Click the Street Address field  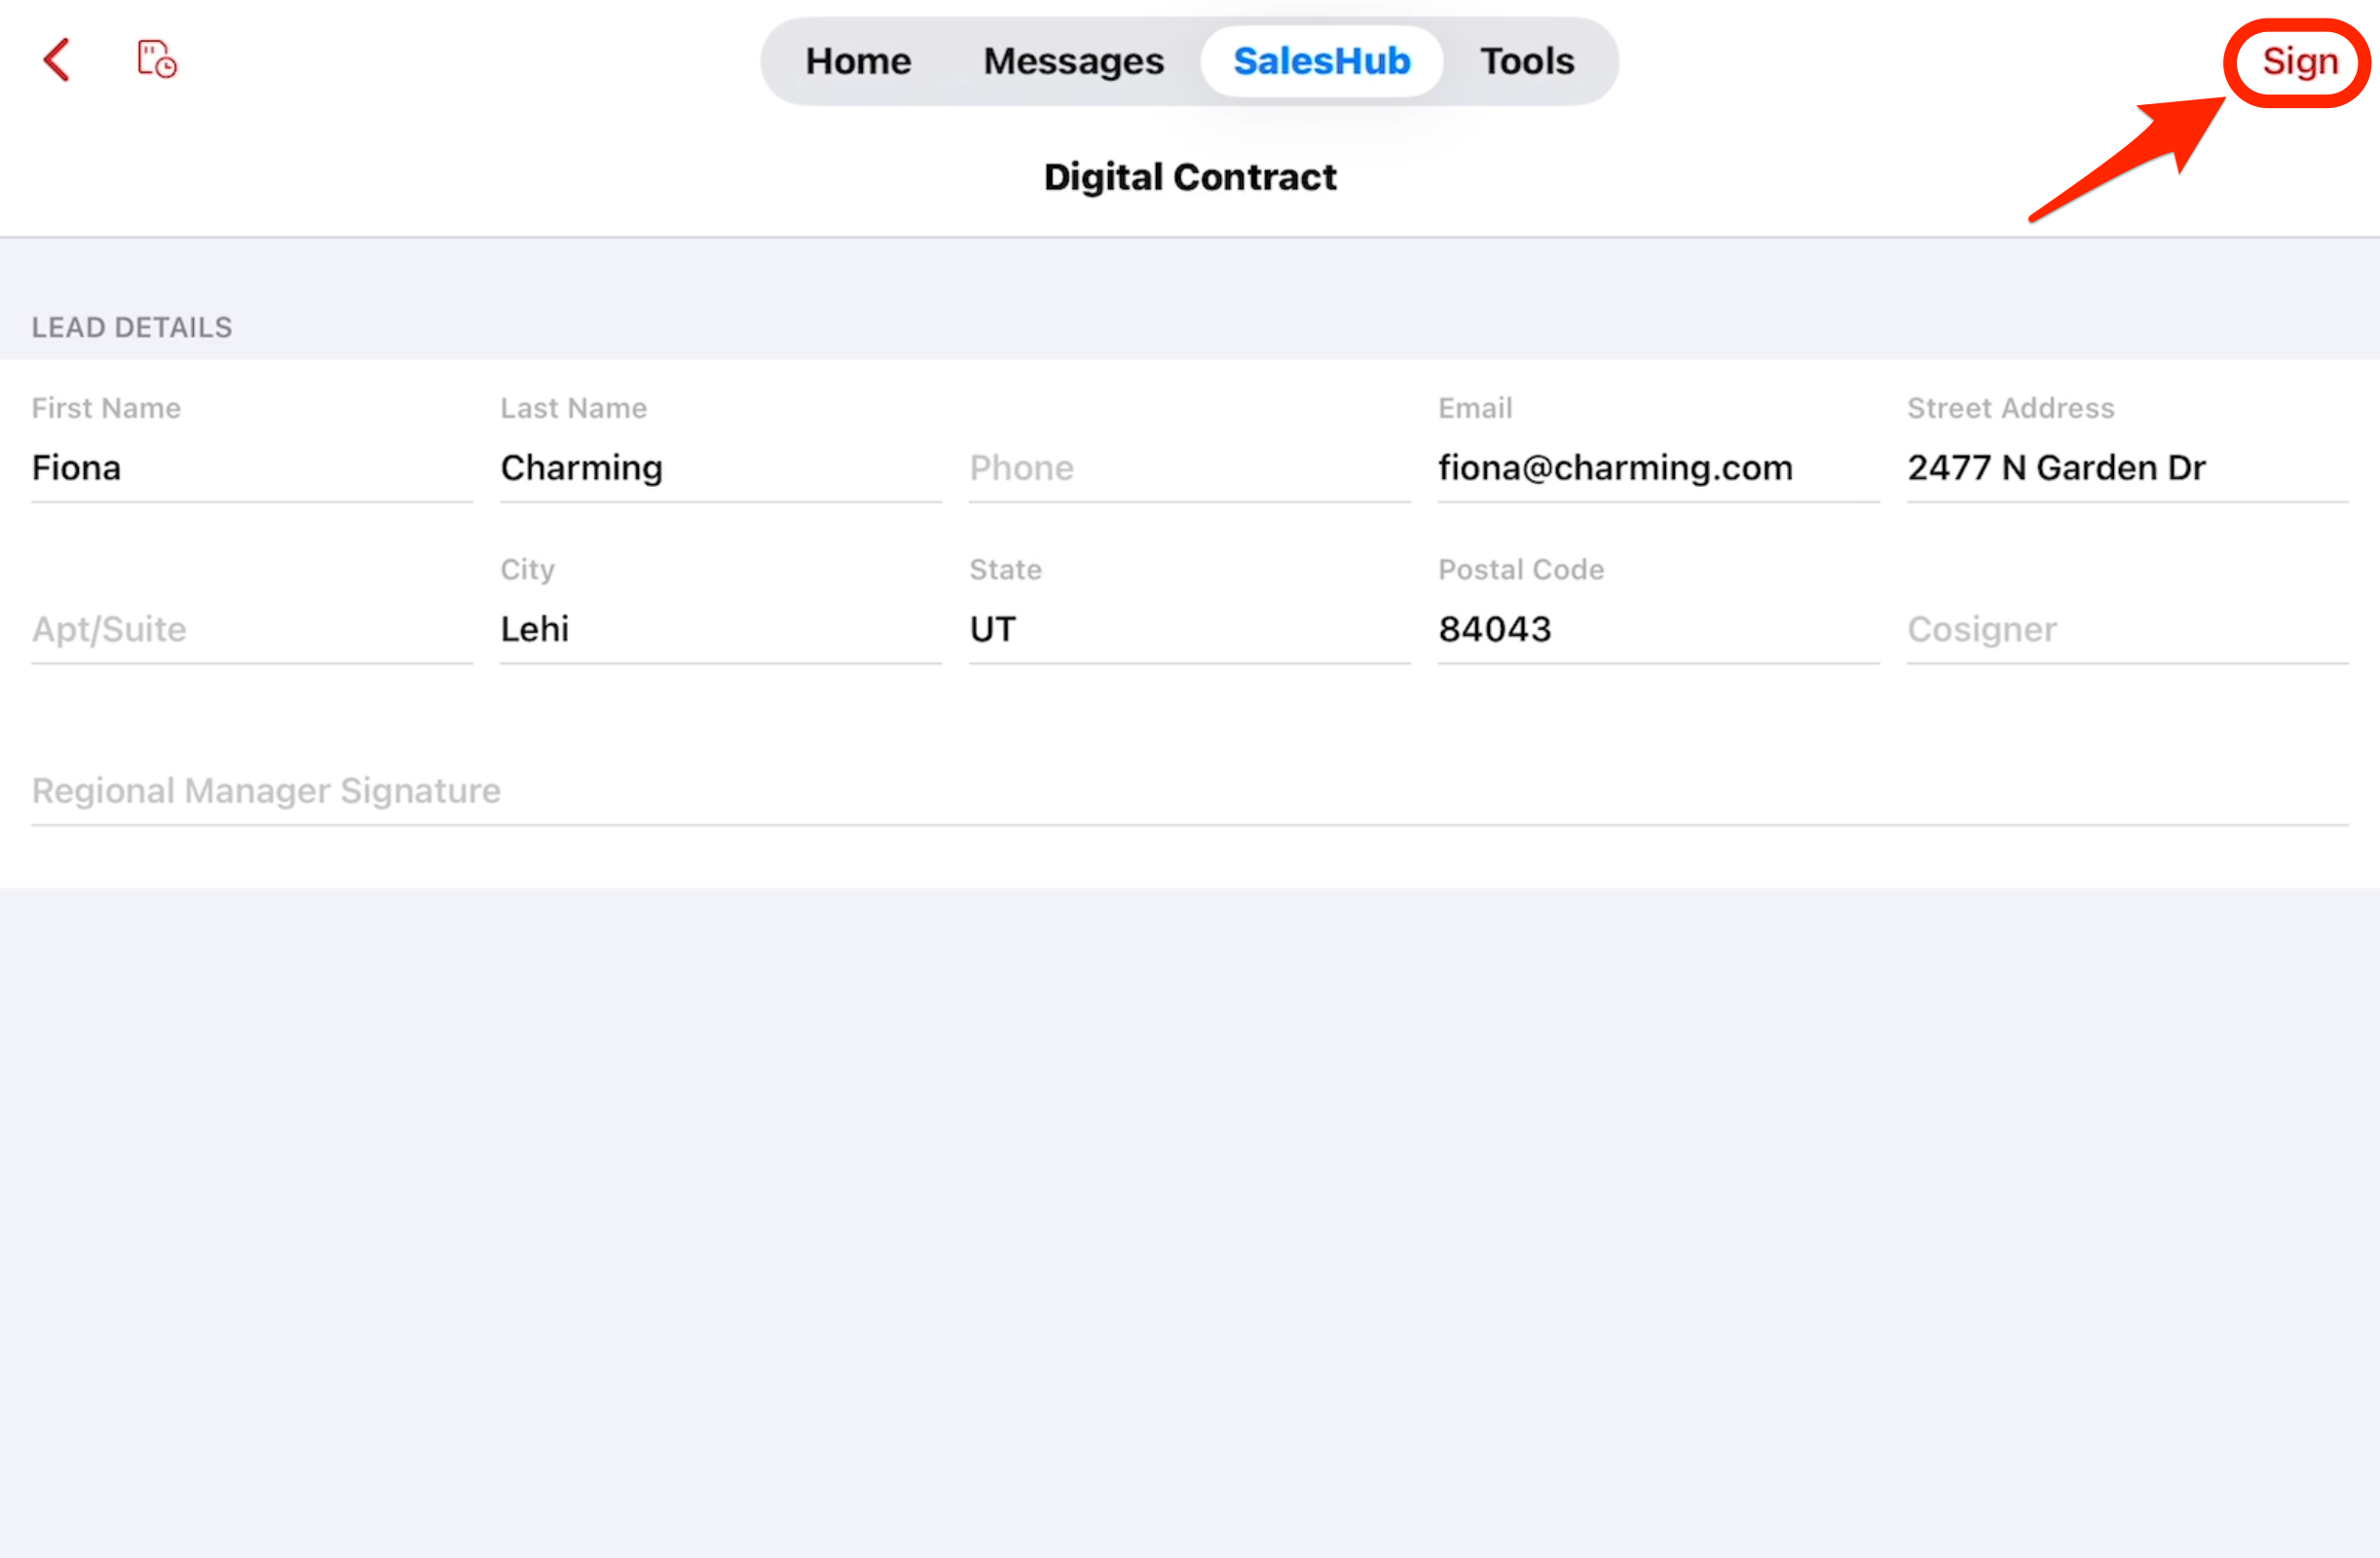[x=2126, y=468]
